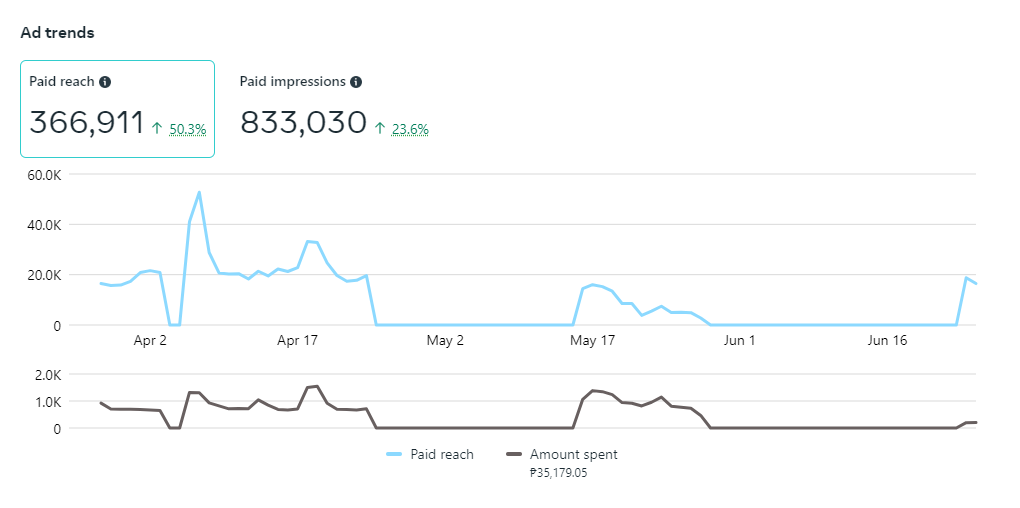This screenshot has width=1020, height=508.
Task: Select the Apr 2 date axis label
Action: coord(150,341)
